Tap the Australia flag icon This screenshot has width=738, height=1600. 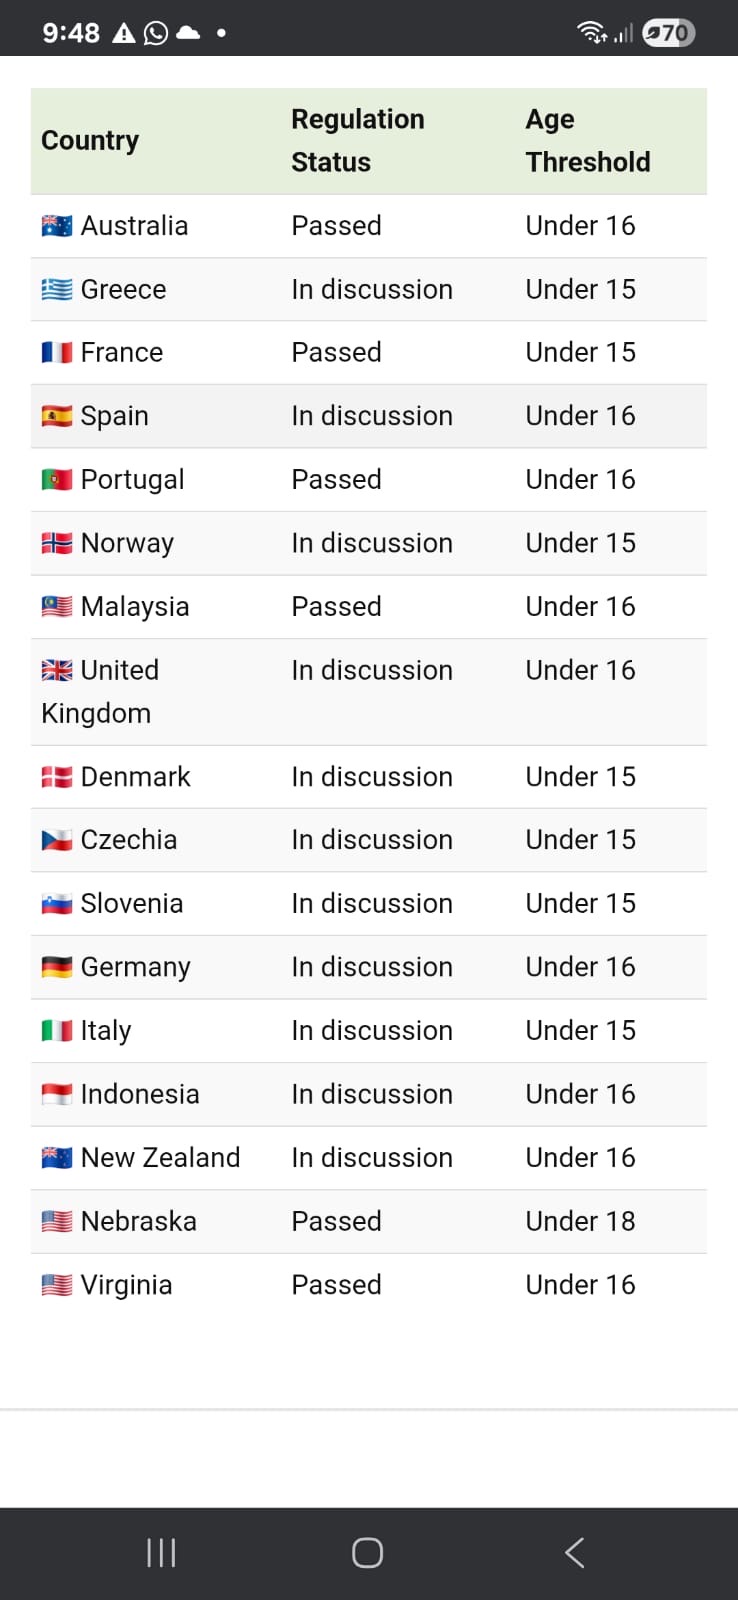[57, 226]
